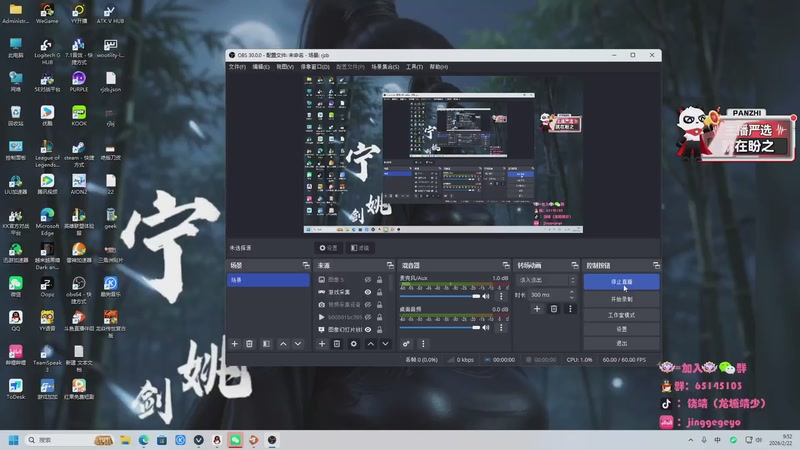
Task: Click the 停止直播 button
Action: [x=621, y=282]
